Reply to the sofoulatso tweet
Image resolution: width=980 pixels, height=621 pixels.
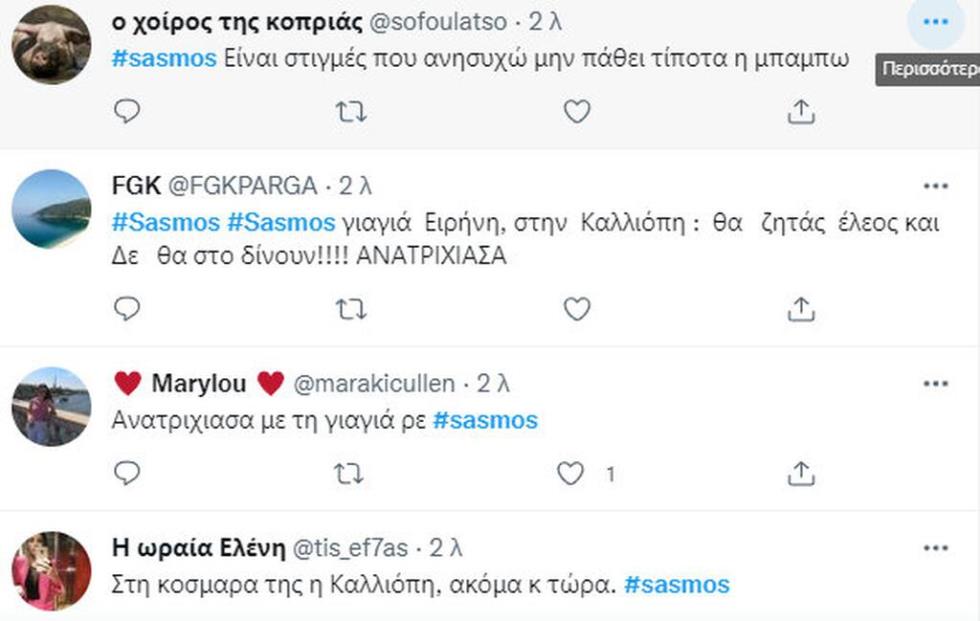click(x=127, y=112)
